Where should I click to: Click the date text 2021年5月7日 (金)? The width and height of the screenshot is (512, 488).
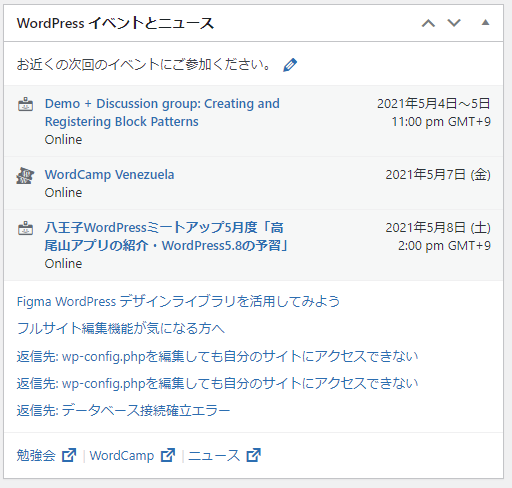[x=438, y=175]
